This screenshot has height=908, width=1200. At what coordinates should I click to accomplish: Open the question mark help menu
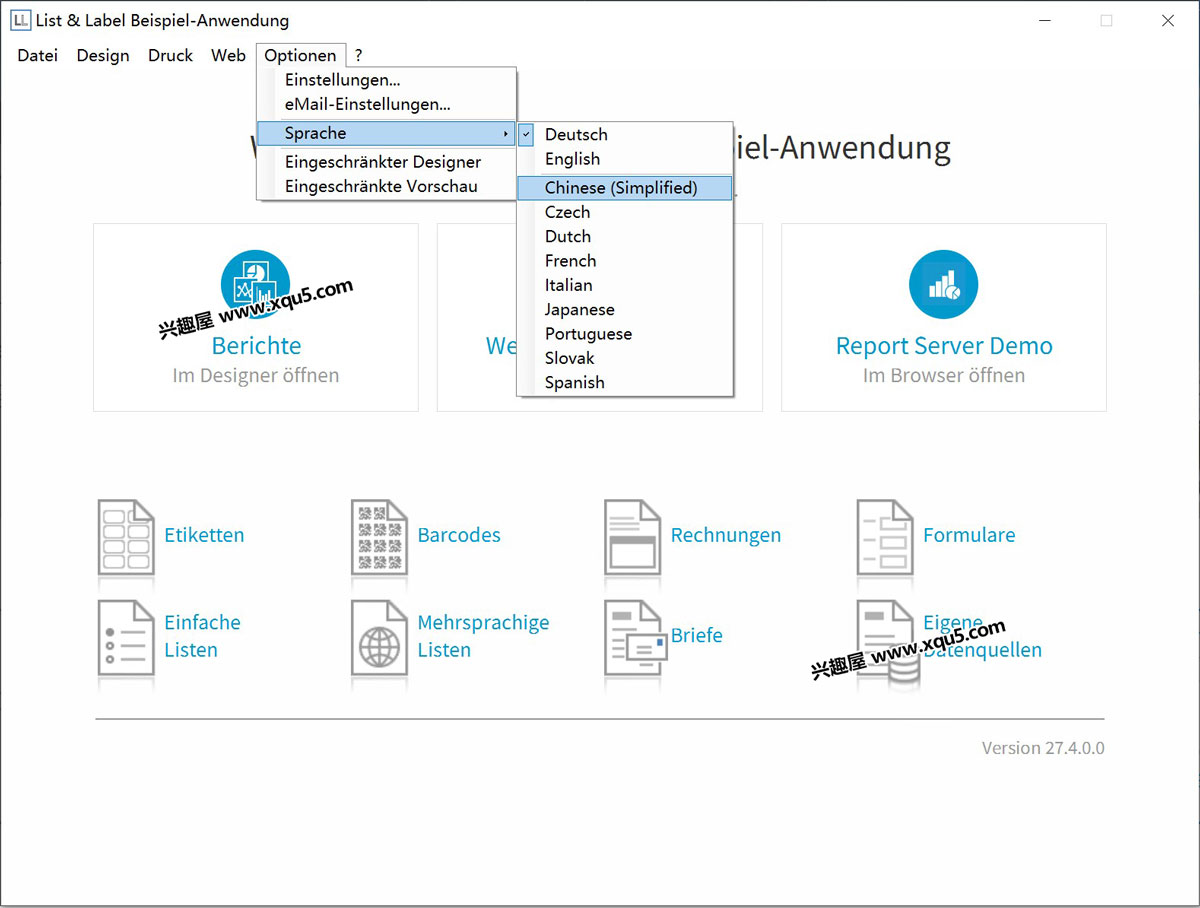(359, 56)
